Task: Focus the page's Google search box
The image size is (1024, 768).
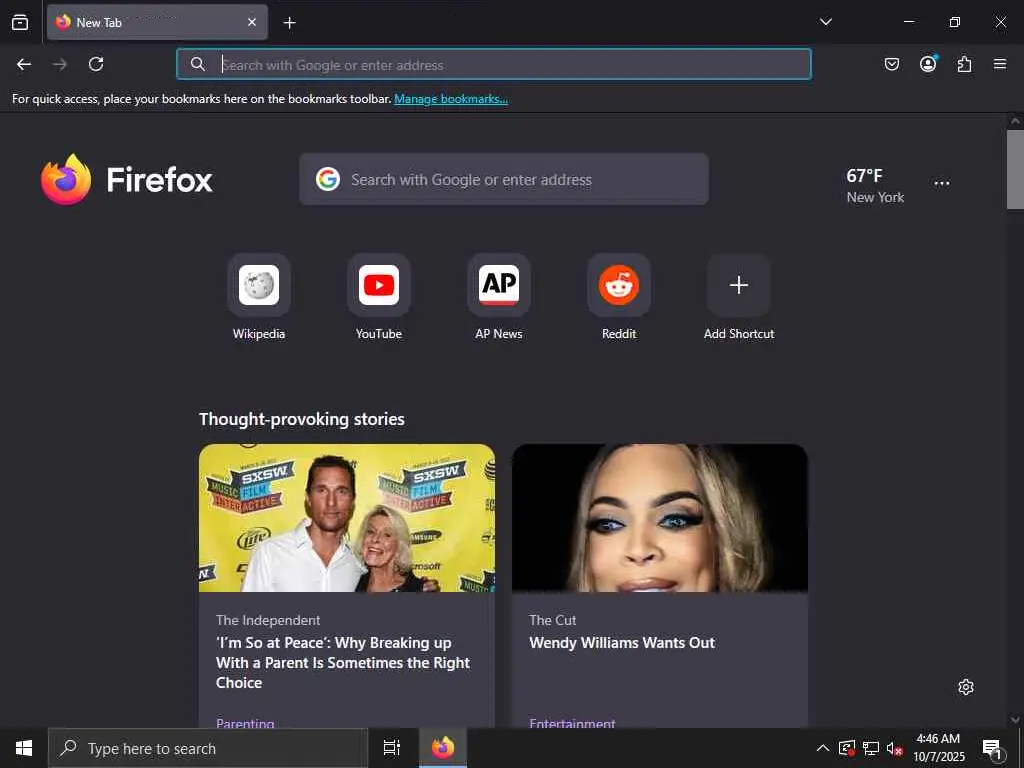Action: point(504,179)
